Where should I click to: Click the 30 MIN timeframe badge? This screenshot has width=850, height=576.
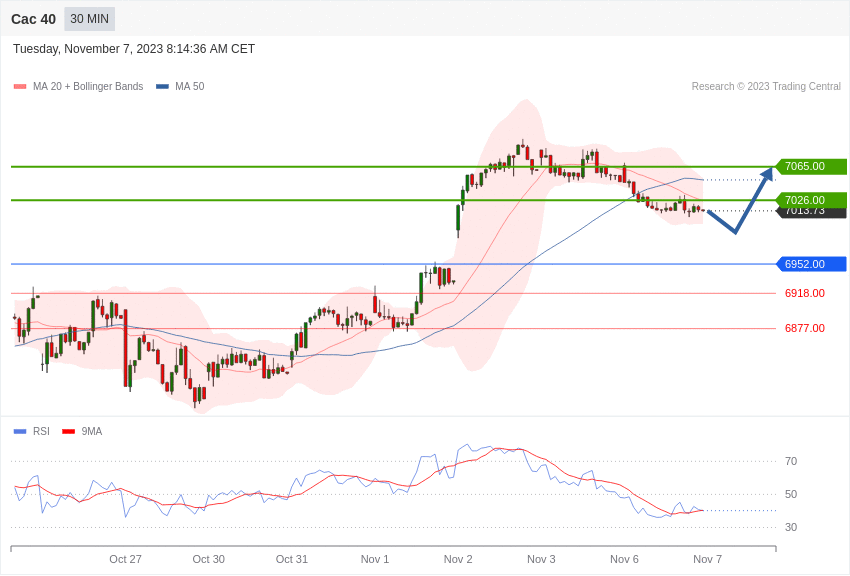89,19
